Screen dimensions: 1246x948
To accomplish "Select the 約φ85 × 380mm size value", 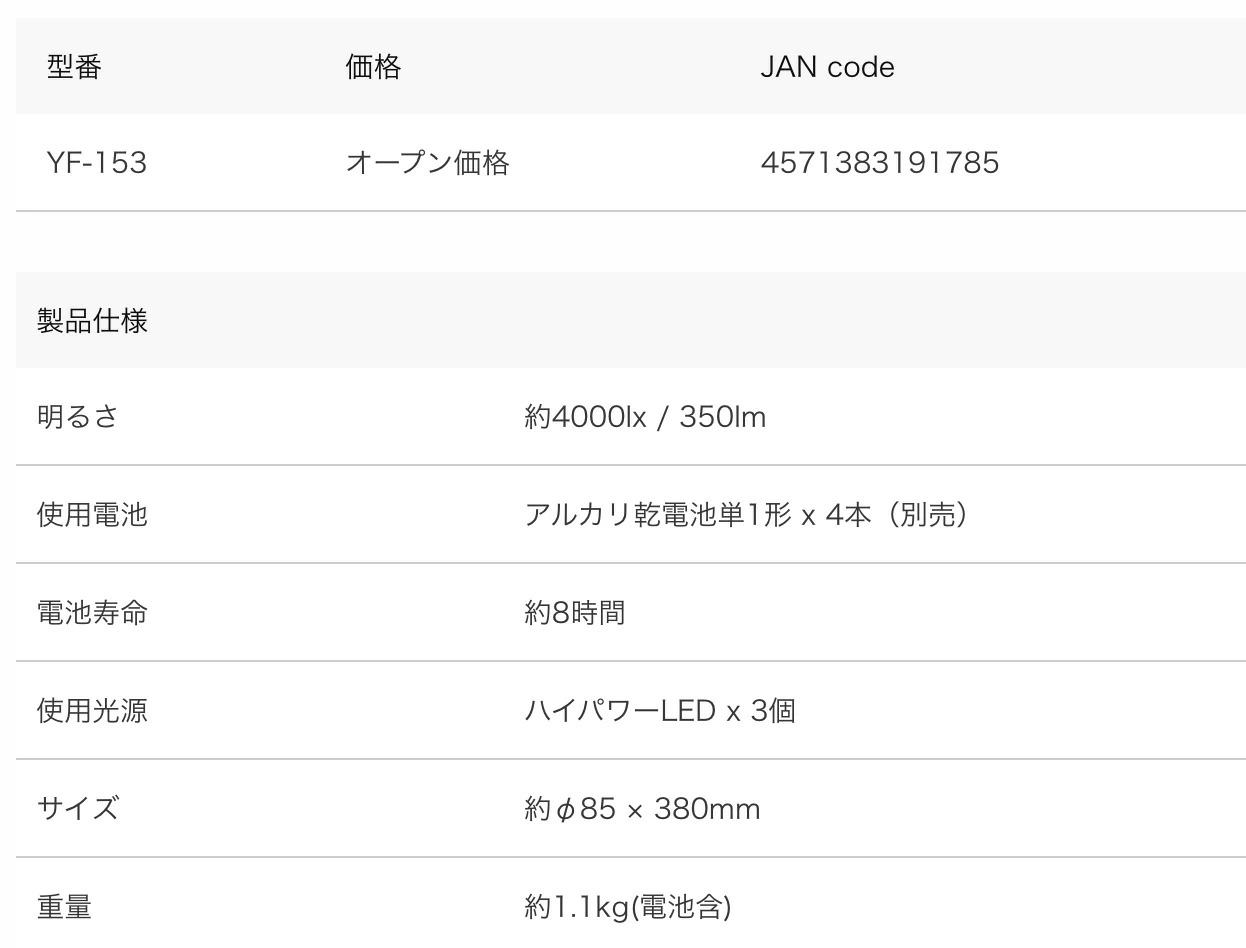I will [642, 808].
